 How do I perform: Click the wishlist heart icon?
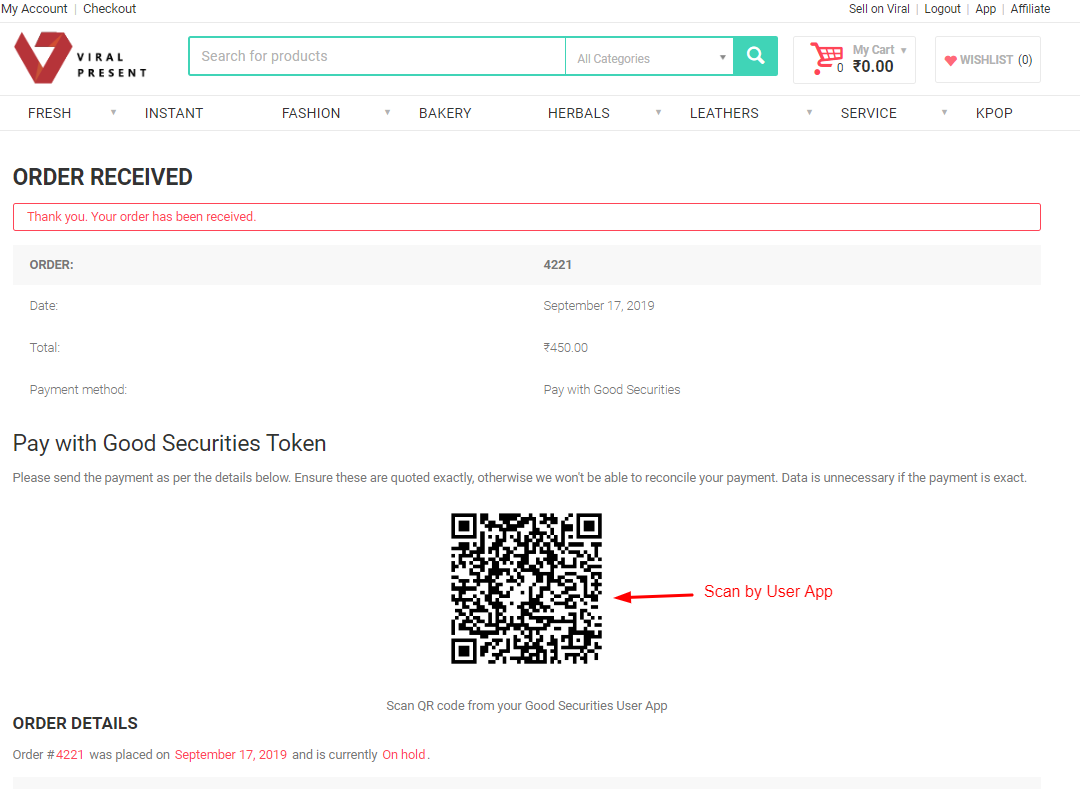(951, 60)
